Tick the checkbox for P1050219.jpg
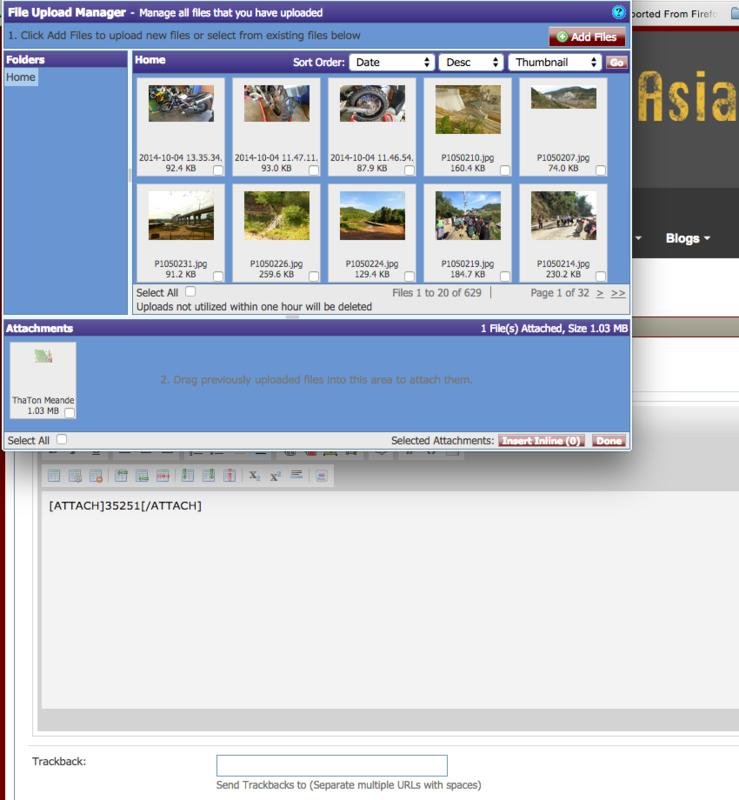The height and width of the screenshot is (800, 739). pyautogui.click(x=505, y=276)
